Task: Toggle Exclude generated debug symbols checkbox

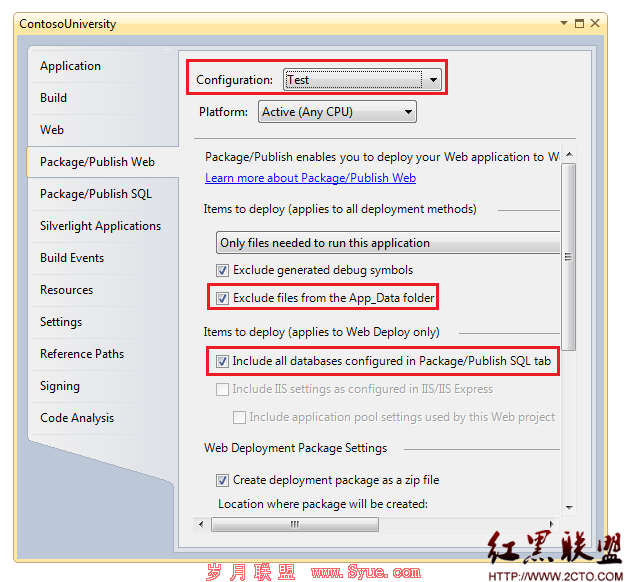Action: (x=222, y=270)
